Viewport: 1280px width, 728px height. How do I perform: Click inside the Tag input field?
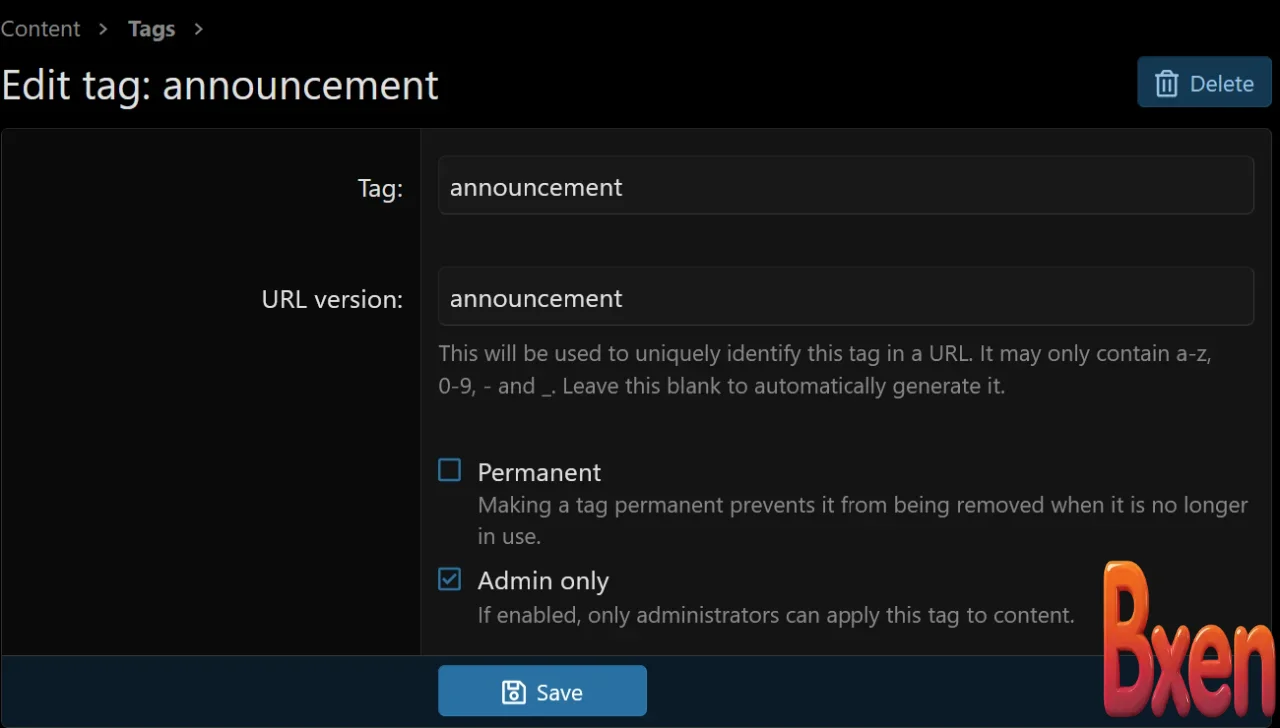tap(846, 185)
